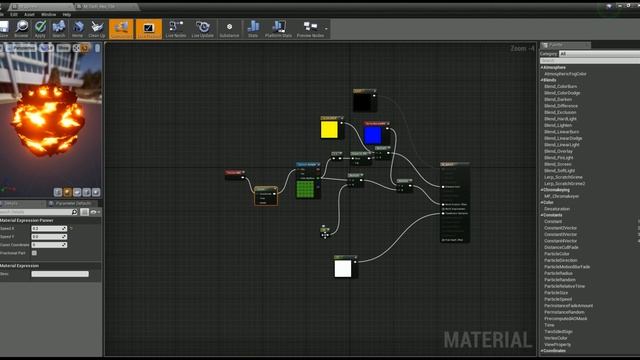Click the Preview Nodes toolbar icon
Screen dimensions: 640x360
[x=310, y=29]
